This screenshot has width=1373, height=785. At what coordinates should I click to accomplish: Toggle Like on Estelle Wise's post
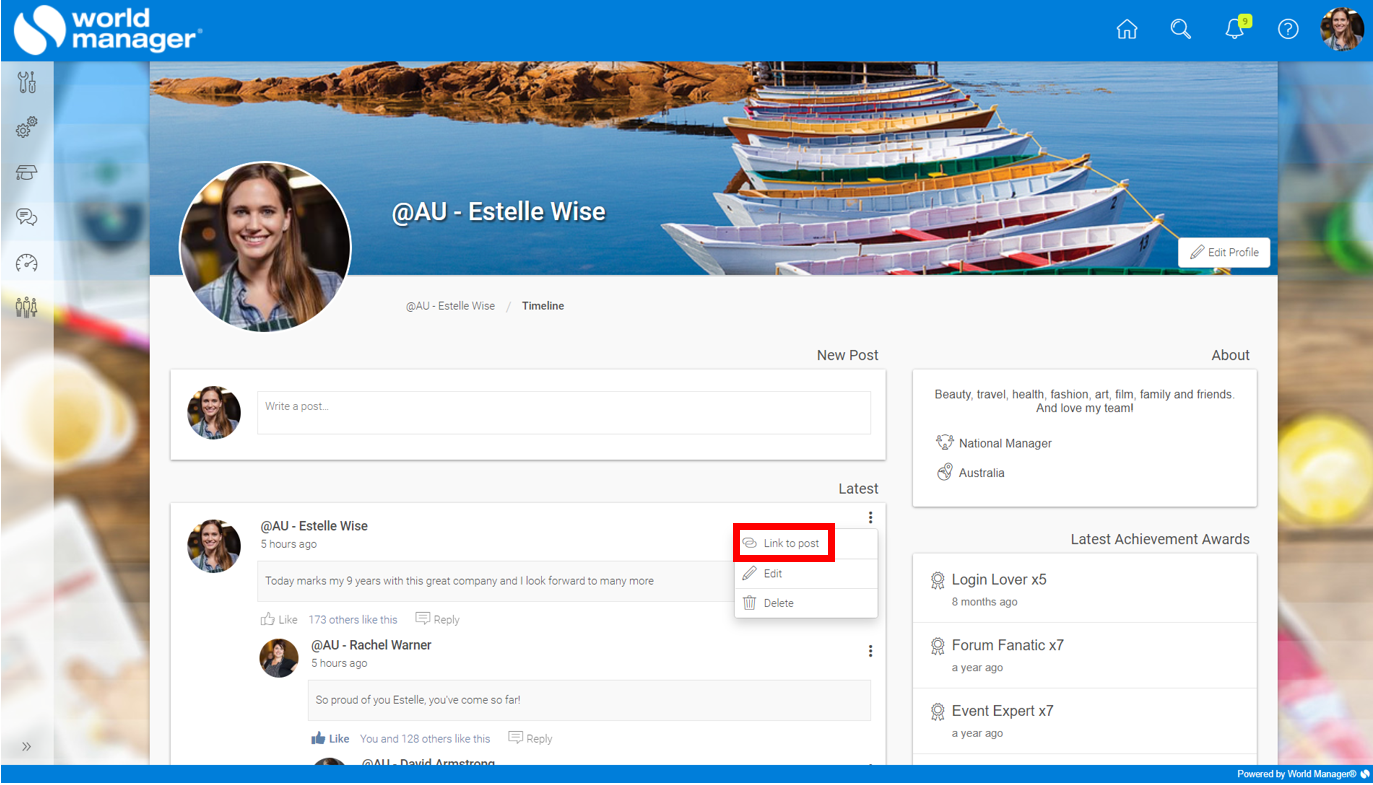point(279,619)
